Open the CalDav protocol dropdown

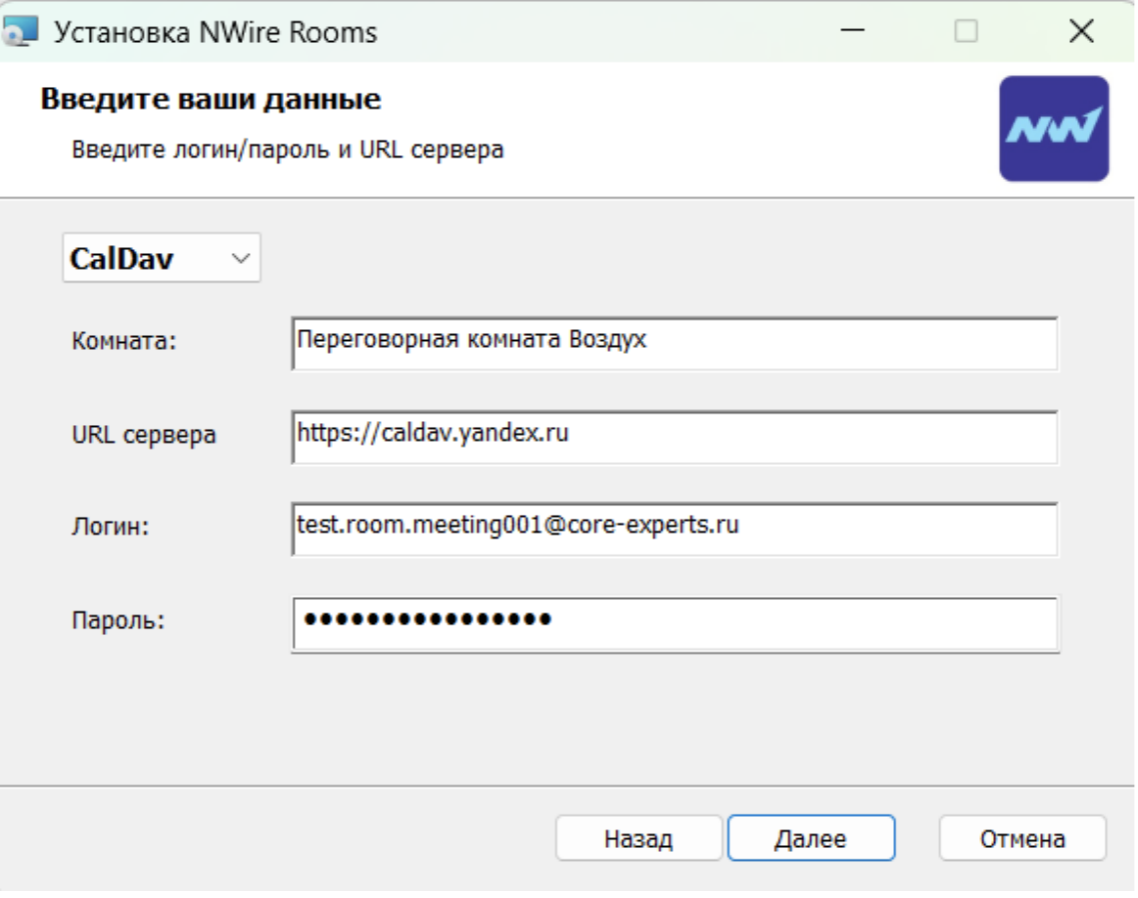pos(161,259)
